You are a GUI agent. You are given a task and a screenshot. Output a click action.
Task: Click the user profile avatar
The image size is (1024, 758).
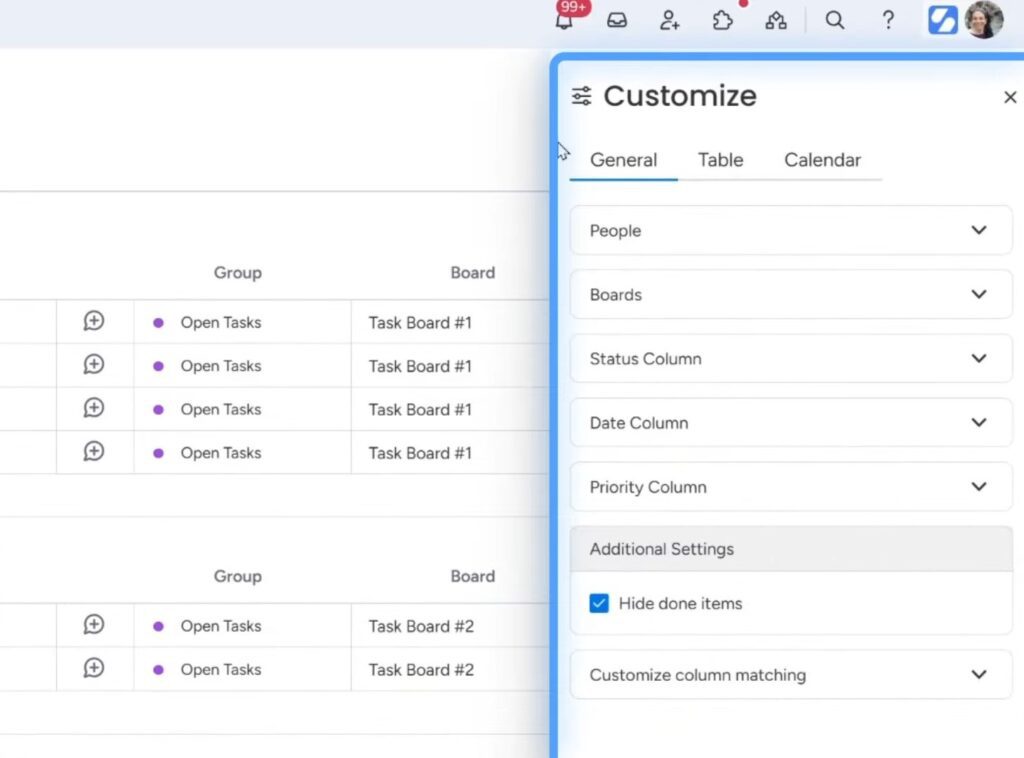pyautogui.click(x=983, y=20)
